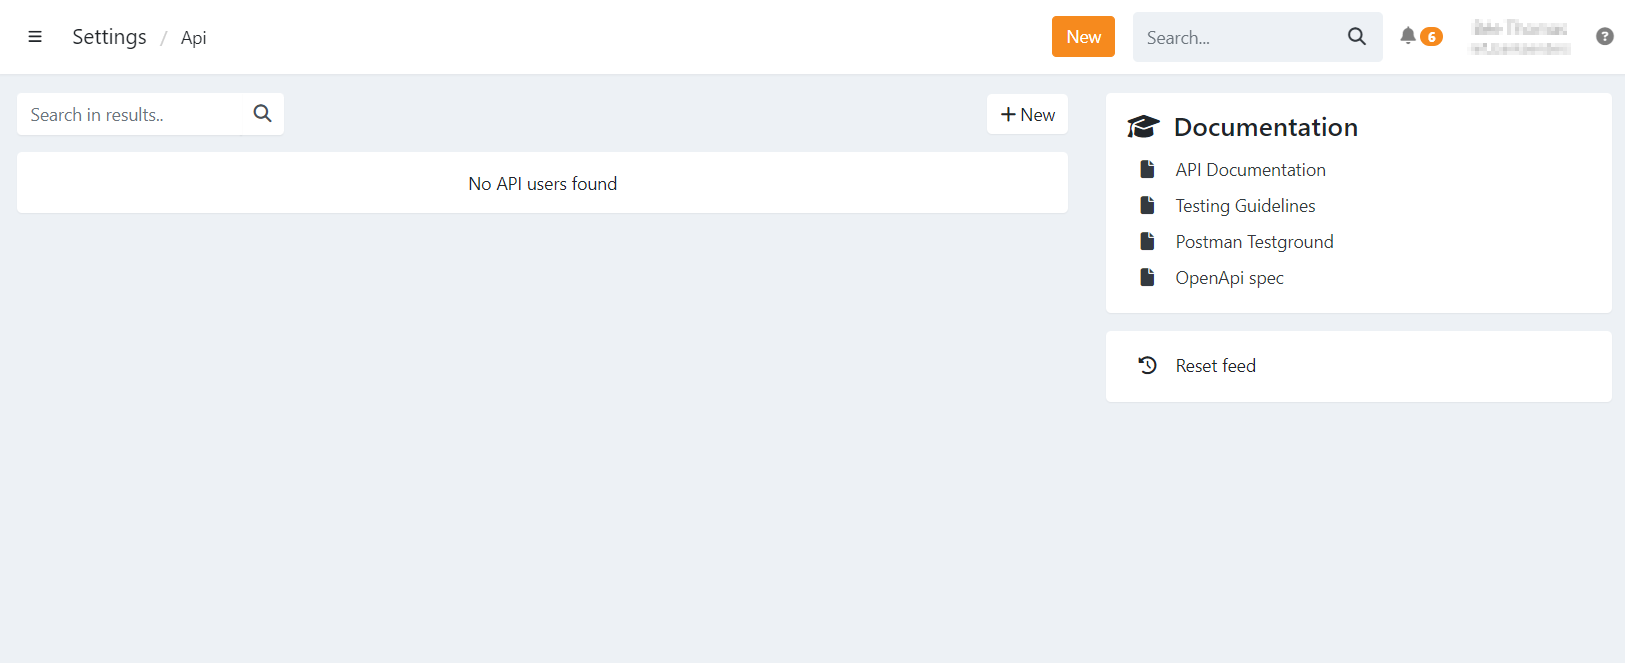
Task: Click the Testing Guidelines file icon
Action: tap(1148, 206)
